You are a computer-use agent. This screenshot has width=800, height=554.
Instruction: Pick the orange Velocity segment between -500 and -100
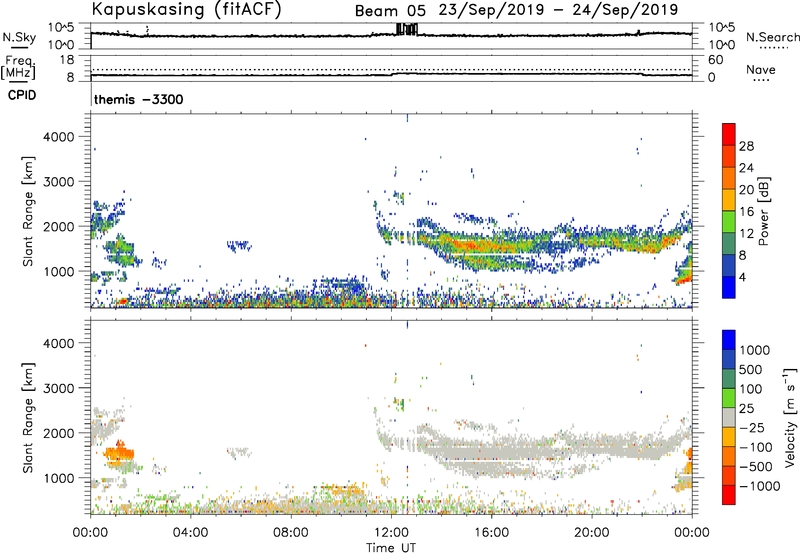tap(729, 456)
